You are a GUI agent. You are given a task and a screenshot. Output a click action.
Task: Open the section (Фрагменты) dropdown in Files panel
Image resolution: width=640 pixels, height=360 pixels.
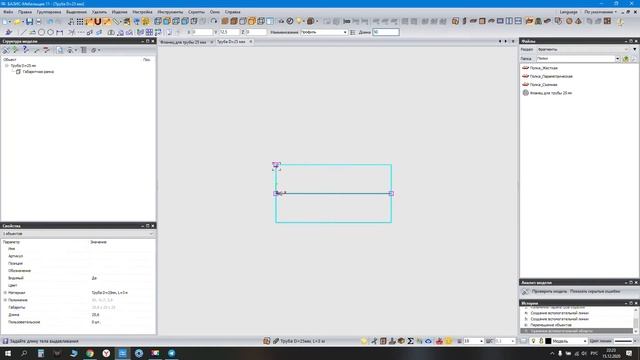coord(626,49)
